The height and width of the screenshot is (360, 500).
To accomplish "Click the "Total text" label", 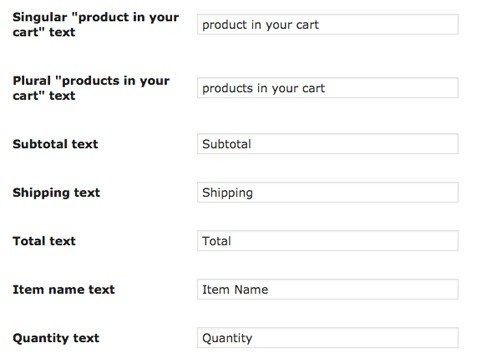I will [44, 241].
